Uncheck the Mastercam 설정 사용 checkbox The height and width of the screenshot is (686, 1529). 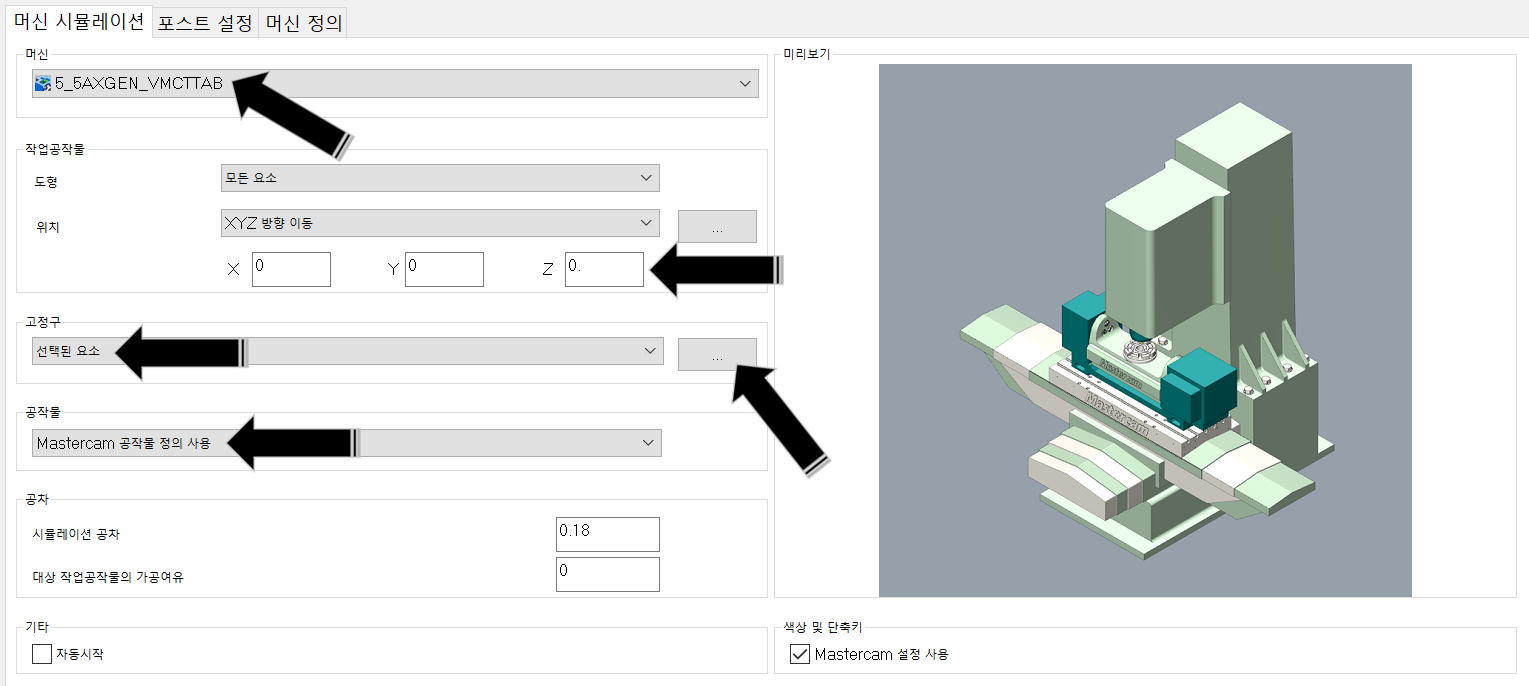tap(800, 655)
